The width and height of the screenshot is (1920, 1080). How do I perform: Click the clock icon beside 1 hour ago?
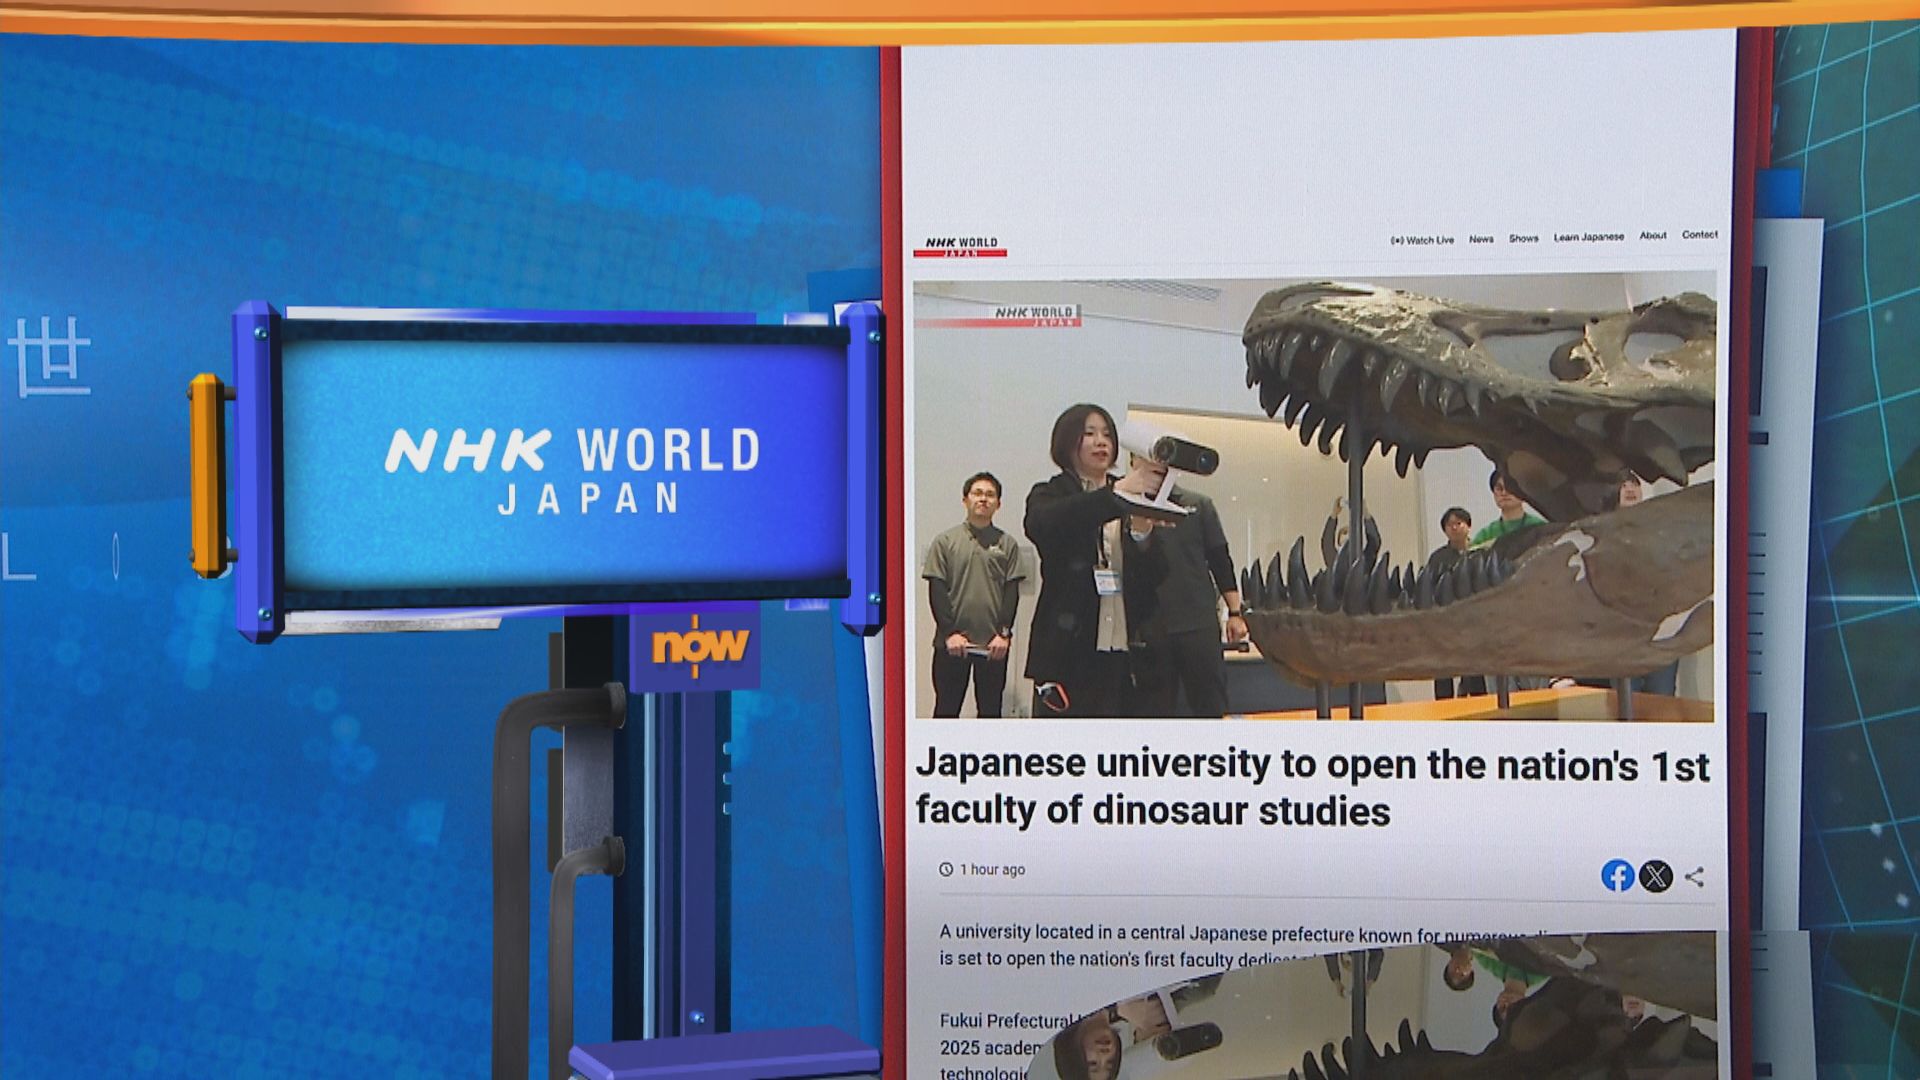(946, 869)
